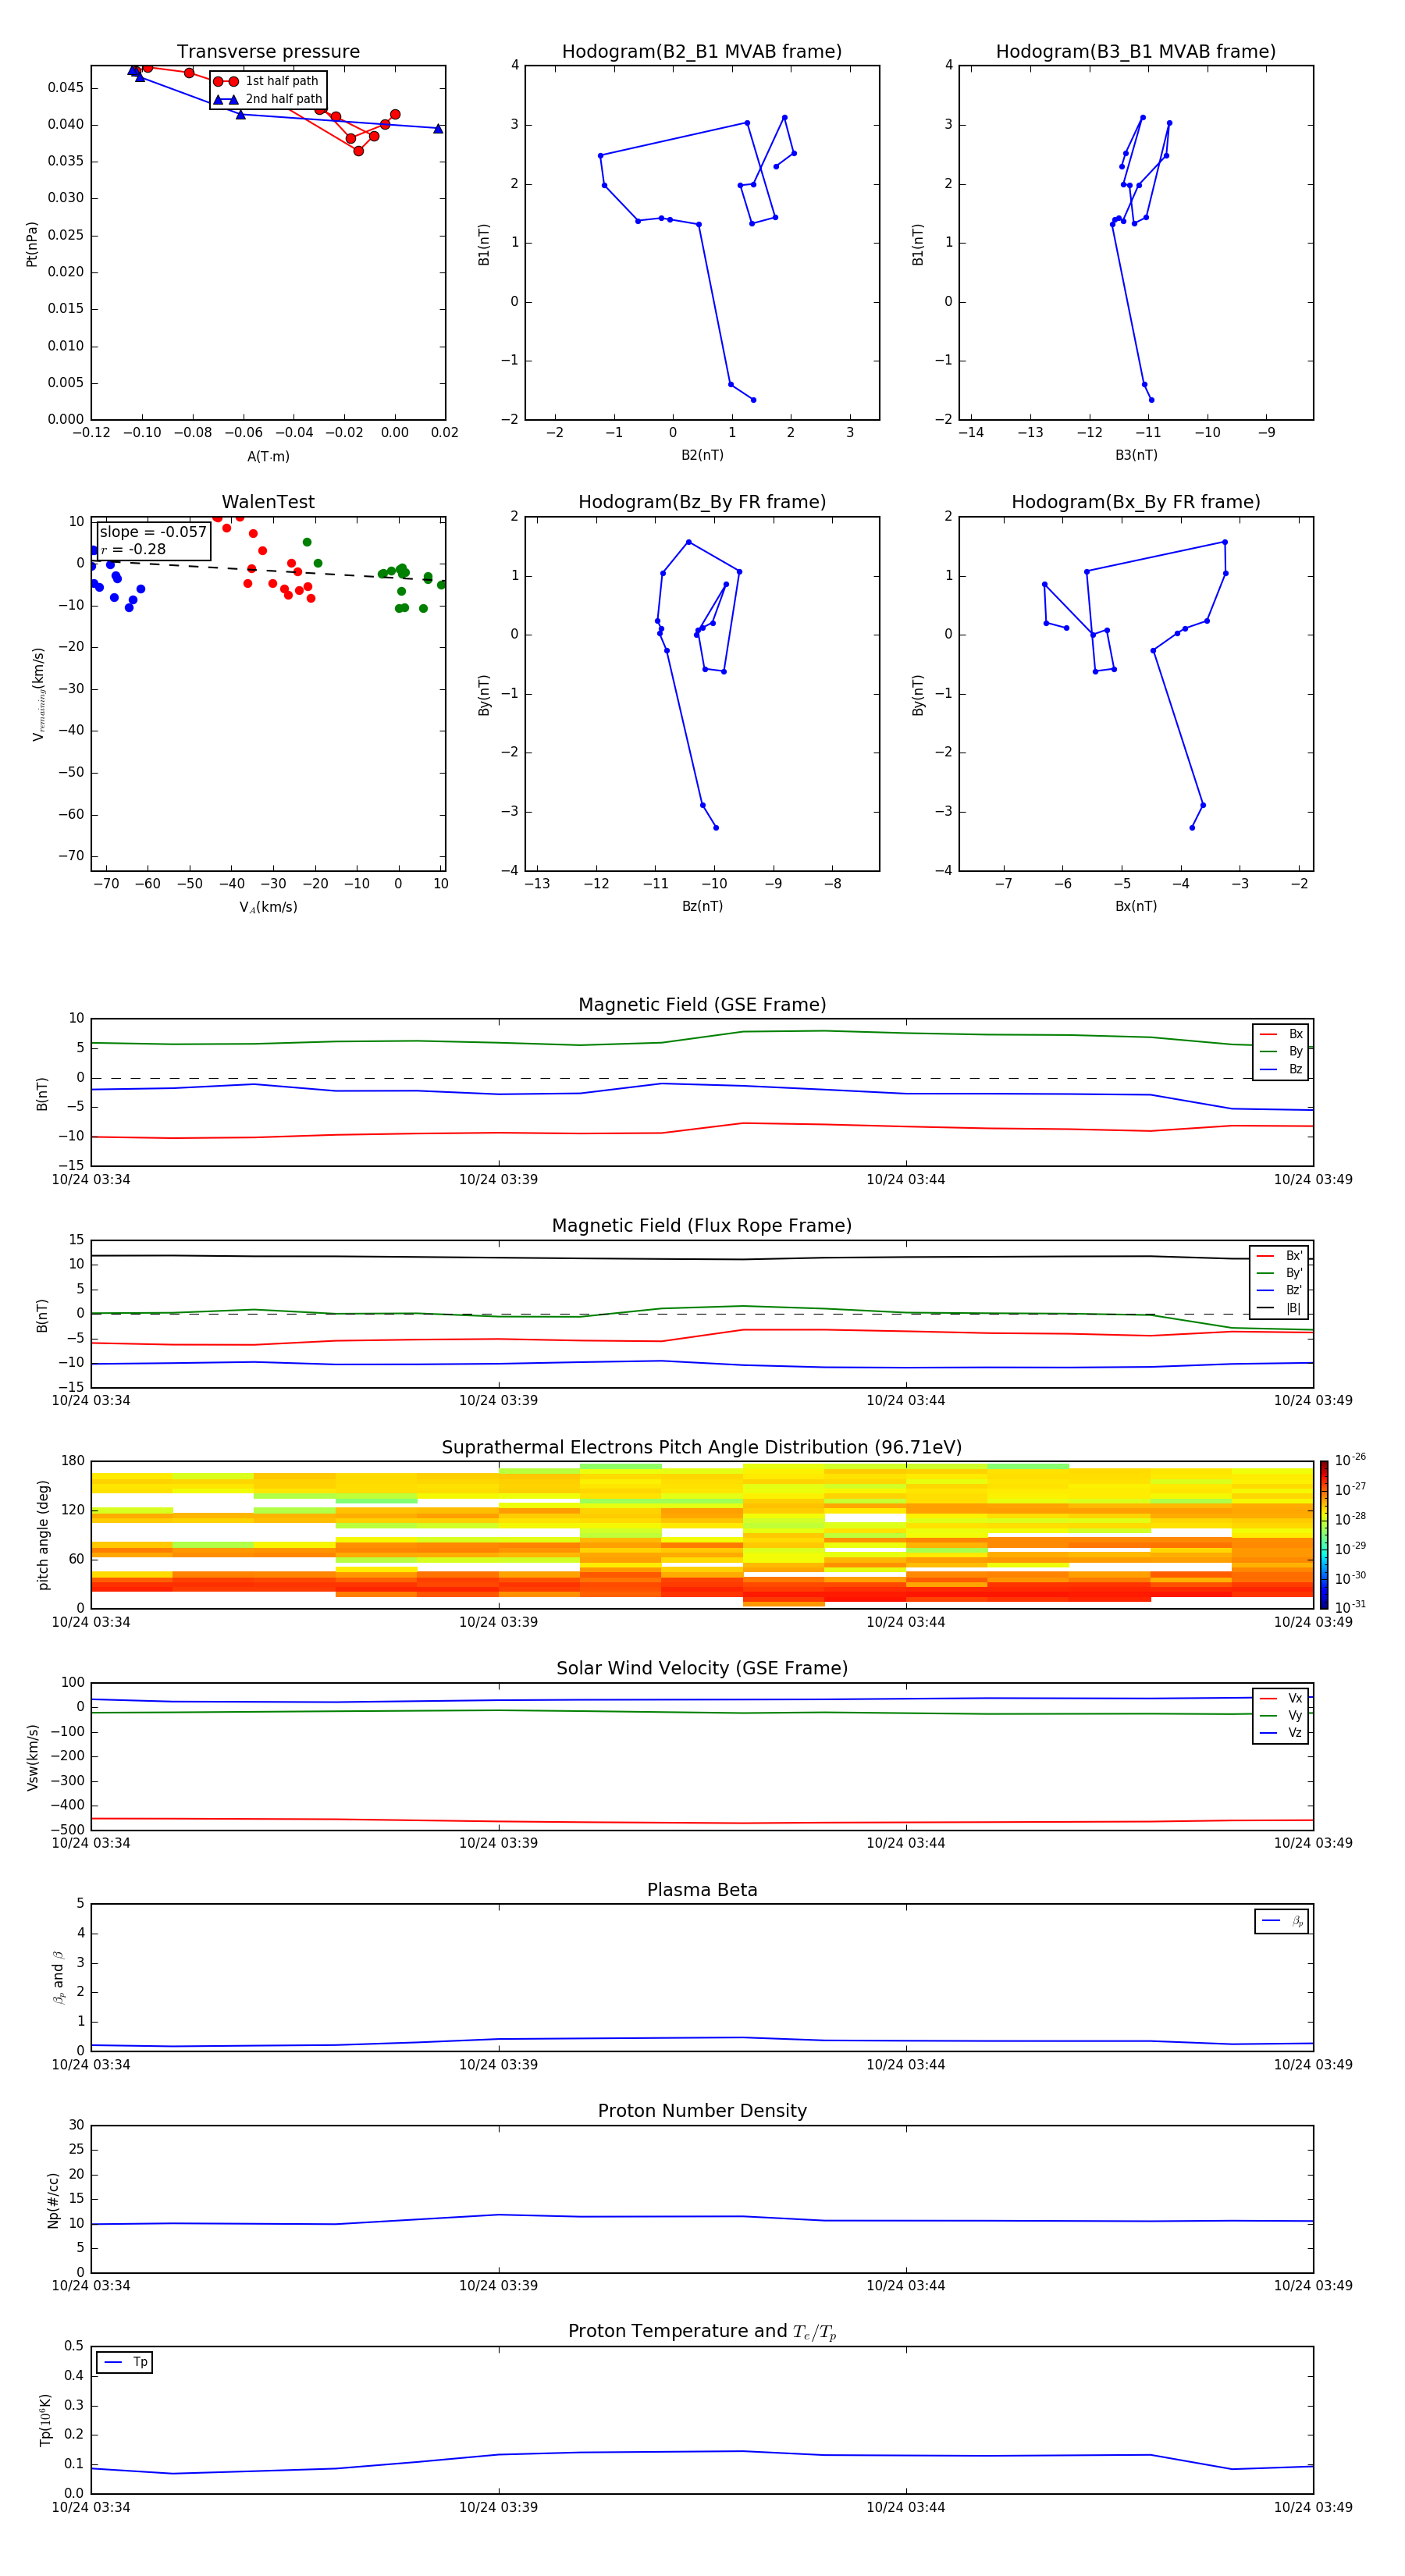Screen dimensions: 1405x2576
Task: Click the "10/24 03:49" tick under Plasma Beta
Action: tap(1313, 2065)
